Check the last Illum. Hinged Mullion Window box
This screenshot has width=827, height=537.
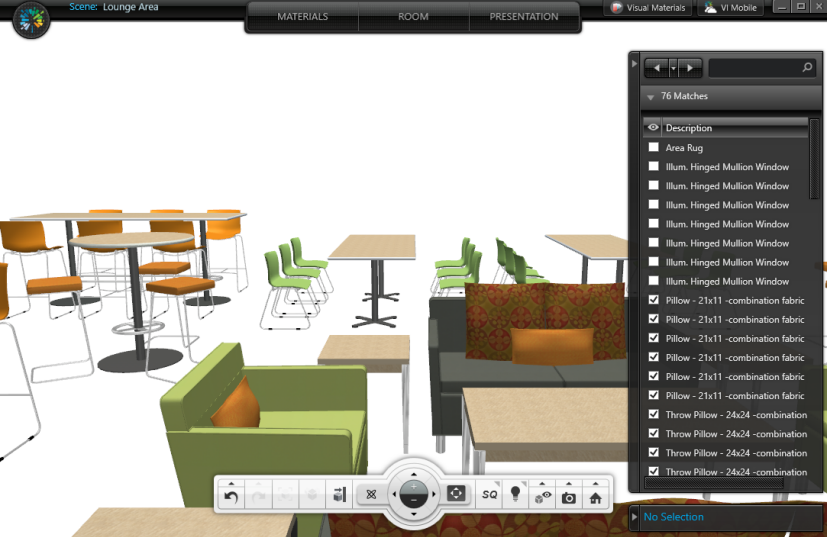[653, 281]
